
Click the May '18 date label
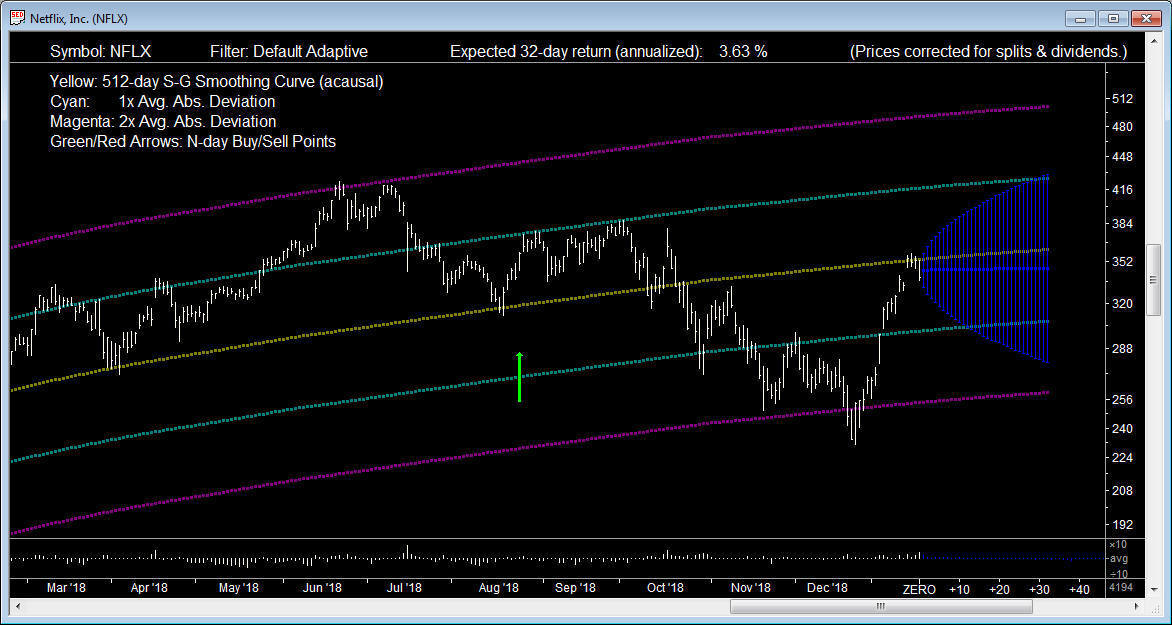click(239, 588)
